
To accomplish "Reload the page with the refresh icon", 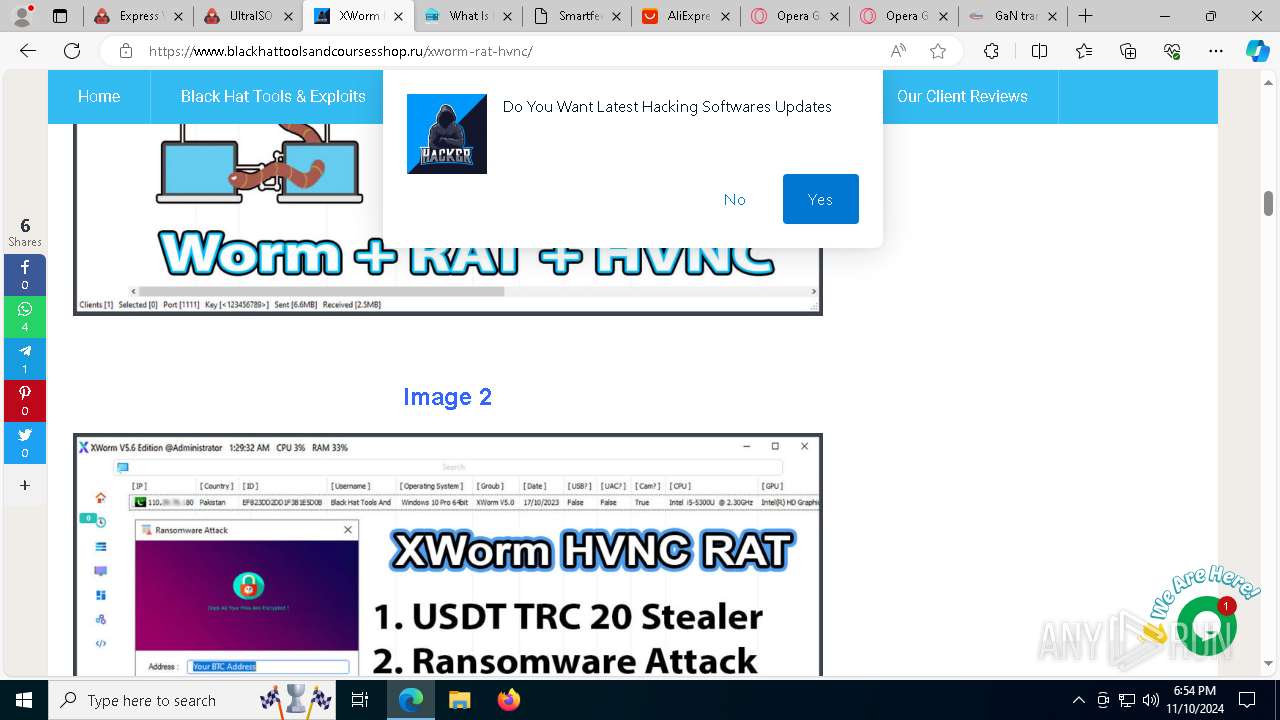I will pyautogui.click(x=72, y=51).
